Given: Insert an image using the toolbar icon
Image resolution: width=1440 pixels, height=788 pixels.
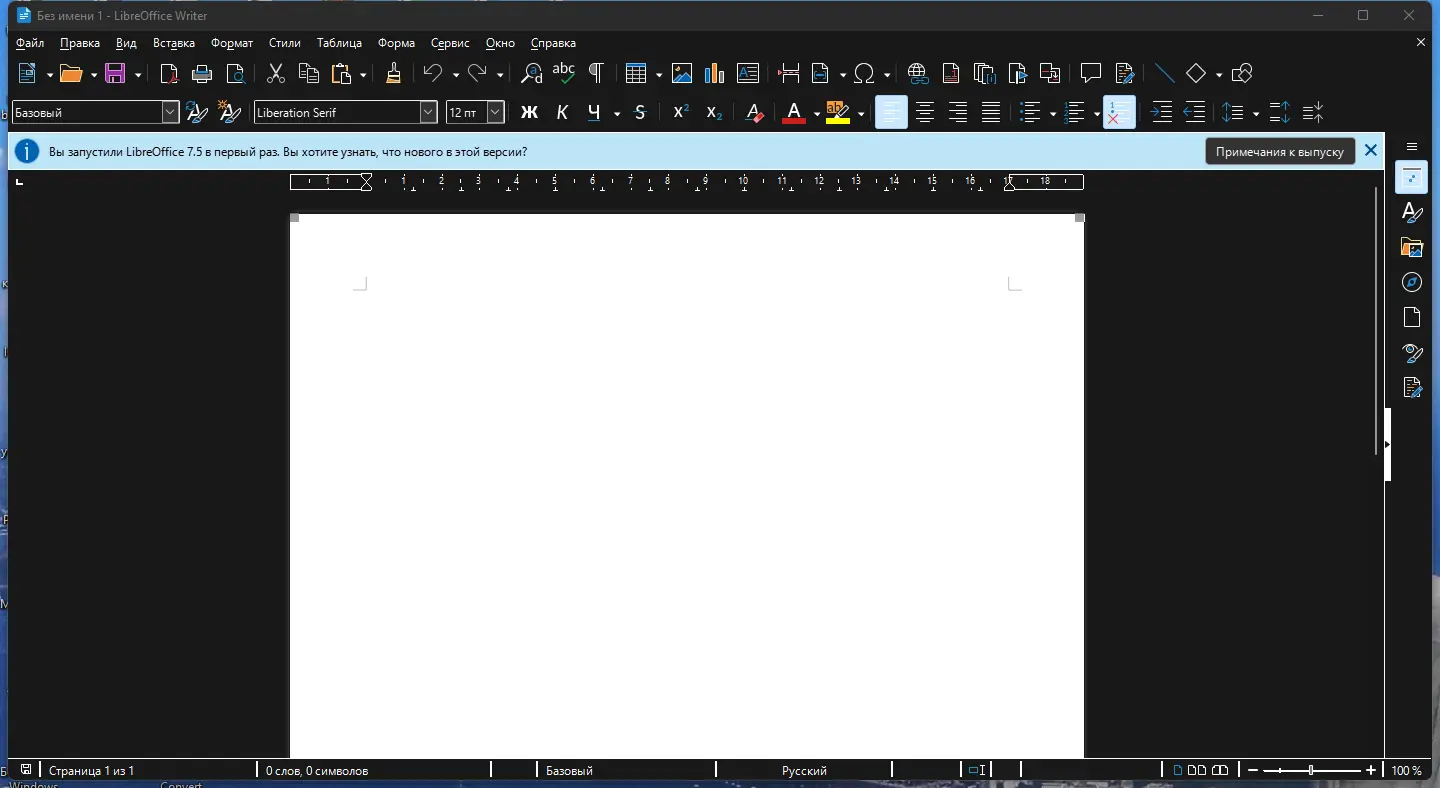Looking at the screenshot, I should (x=682, y=73).
